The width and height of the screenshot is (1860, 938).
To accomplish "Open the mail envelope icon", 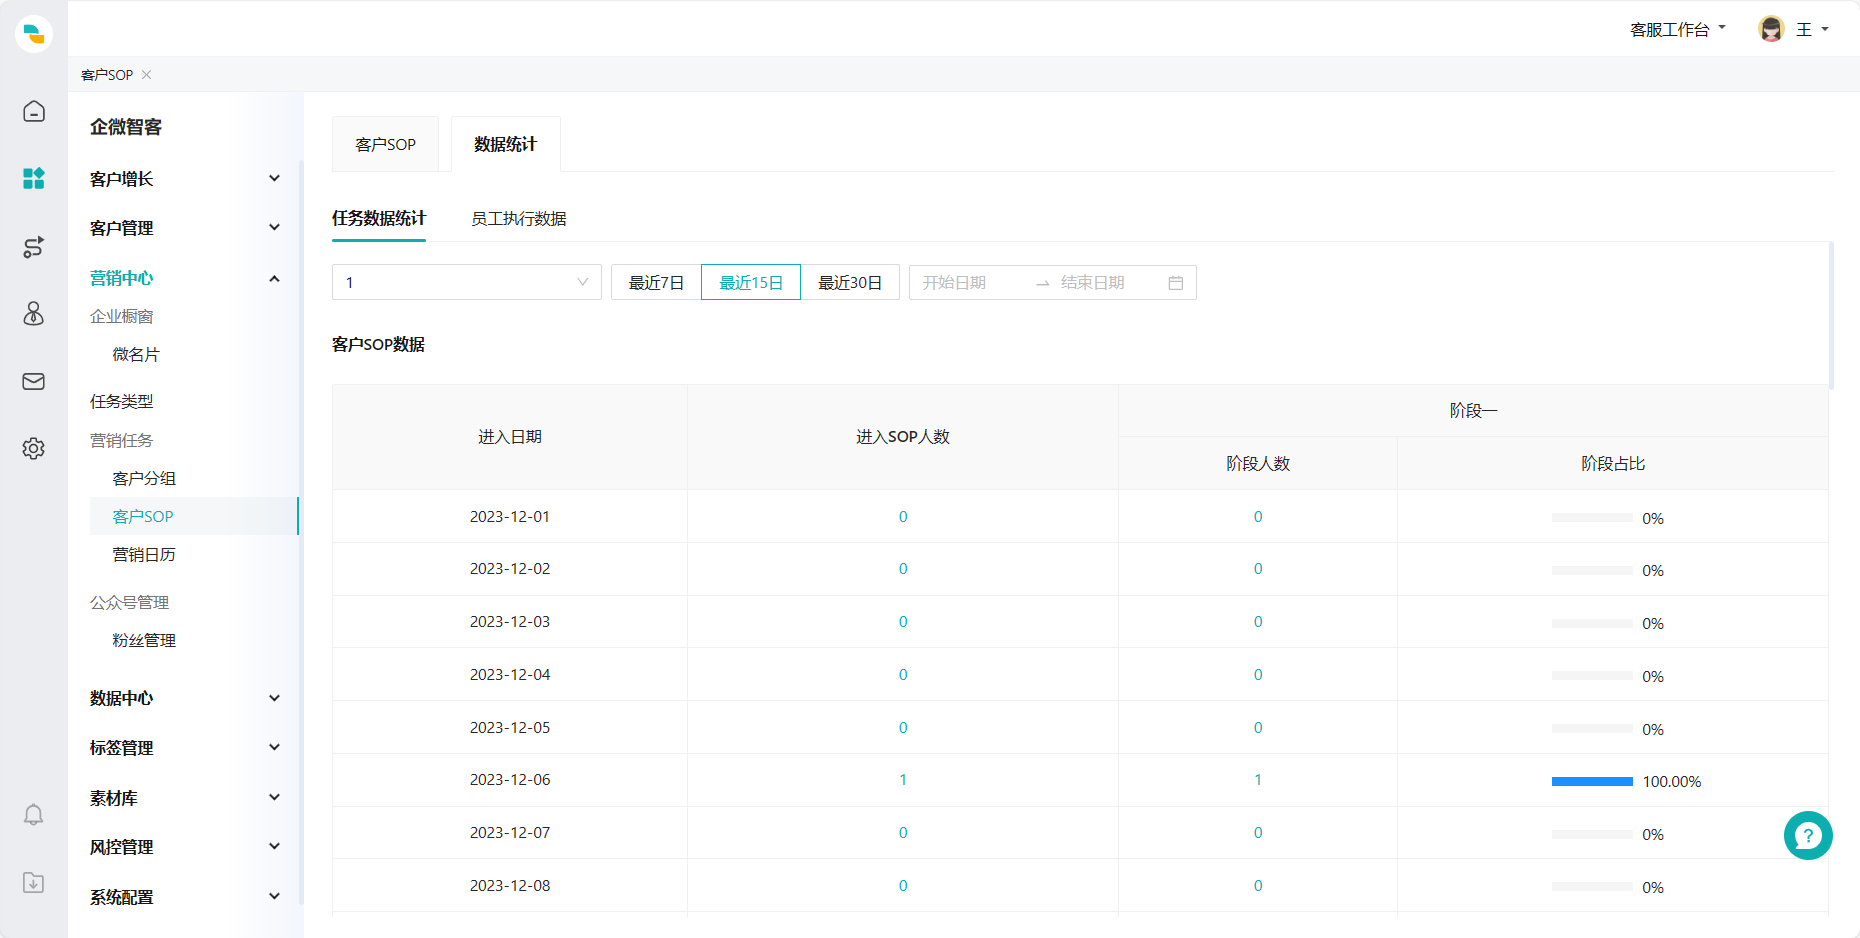I will coord(34,381).
